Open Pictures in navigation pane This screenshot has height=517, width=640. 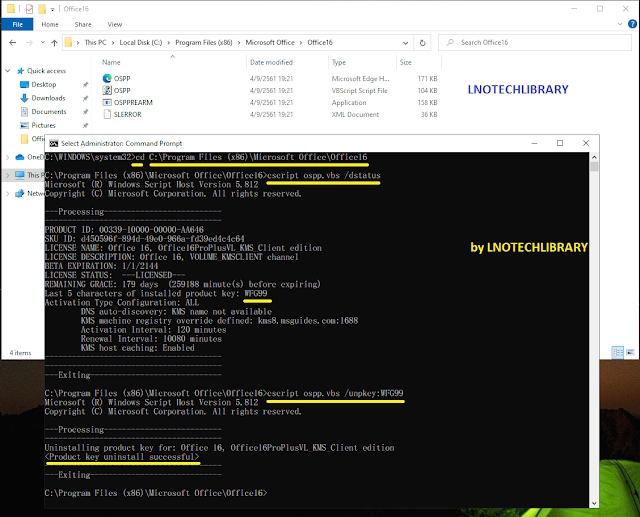(43, 125)
